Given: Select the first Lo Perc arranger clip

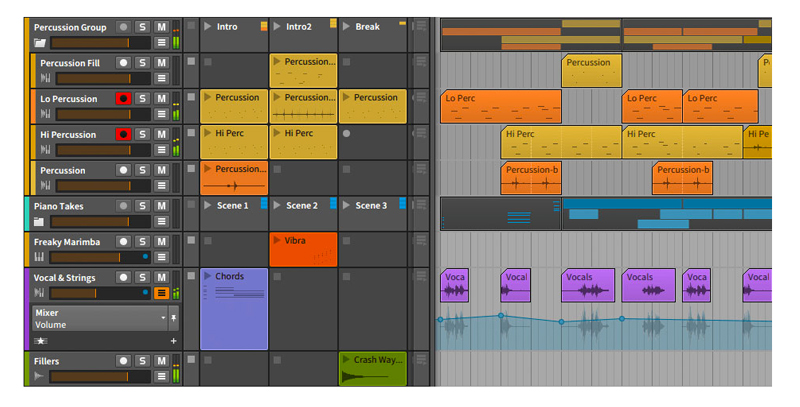Looking at the screenshot, I should (x=500, y=106).
